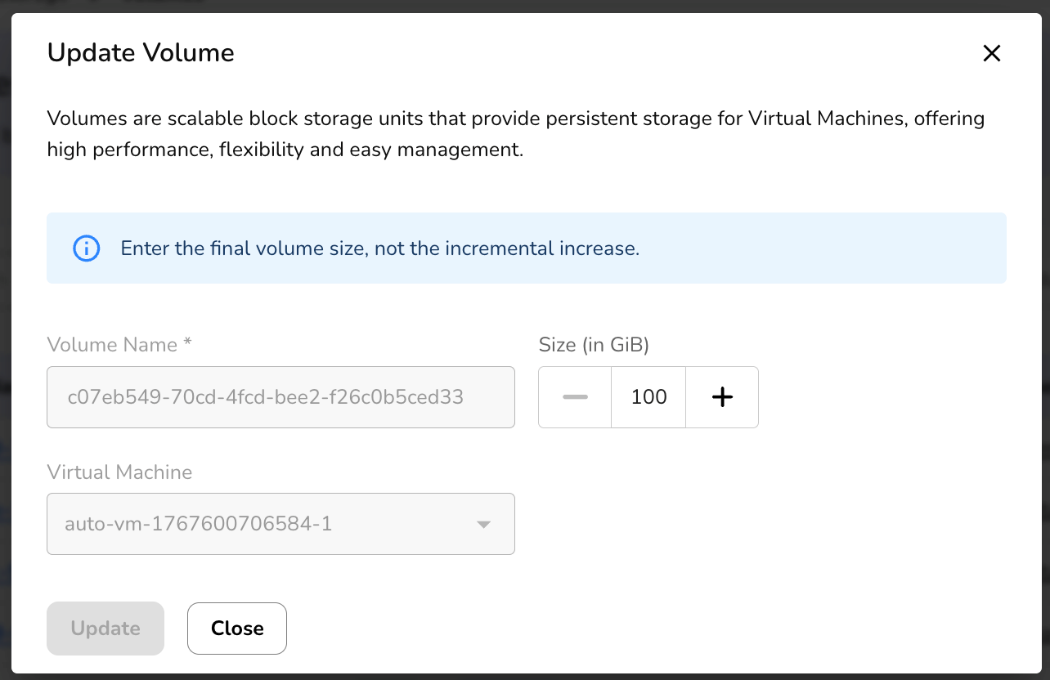Click the size value field showing 100
Image resolution: width=1050 pixels, height=680 pixels.
(649, 397)
